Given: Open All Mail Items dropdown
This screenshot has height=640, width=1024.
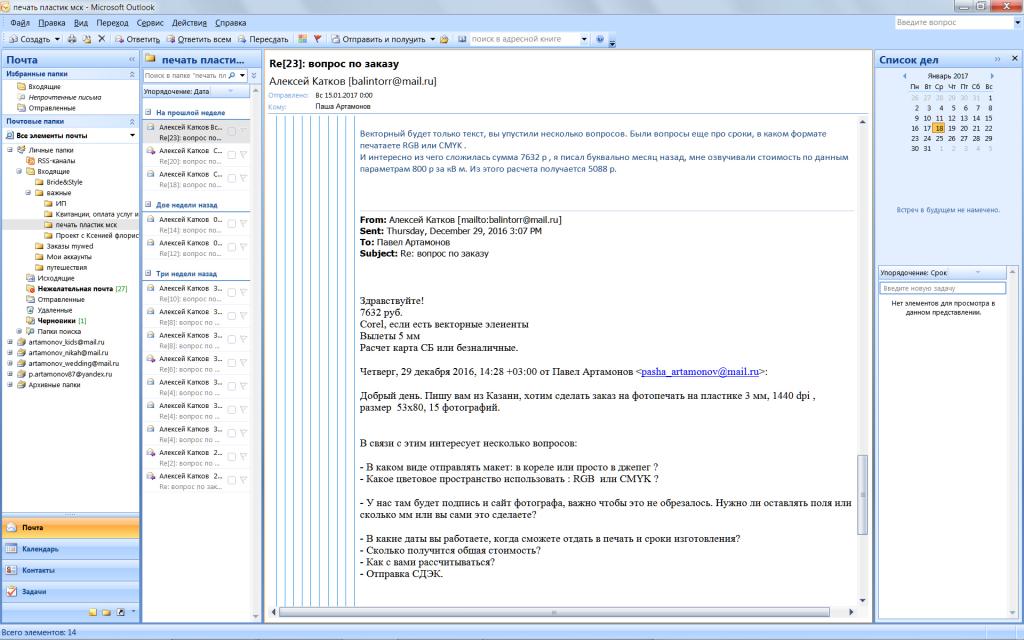Looking at the screenshot, I should point(133,136).
